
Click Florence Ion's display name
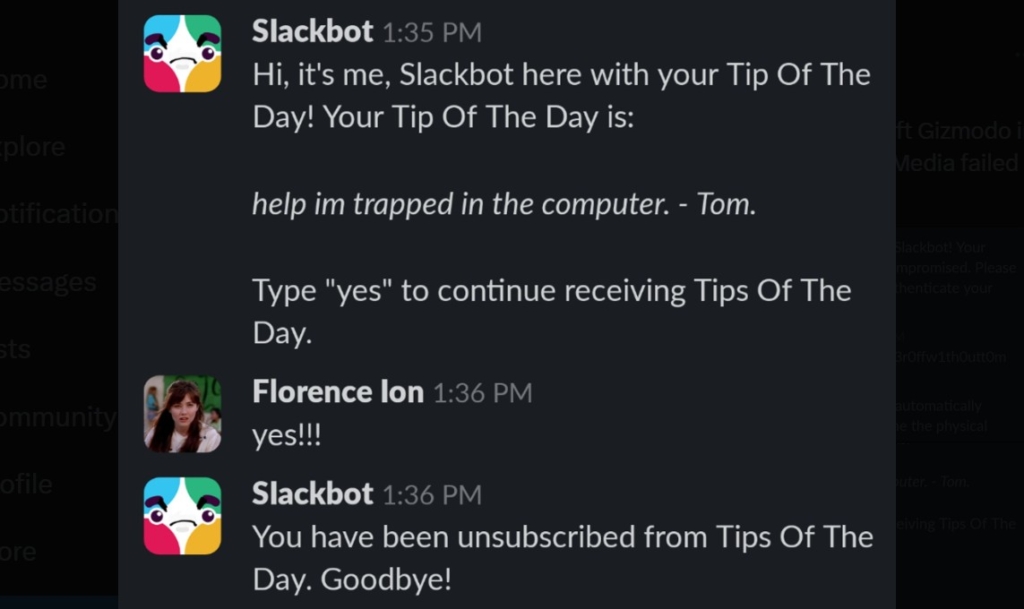pyautogui.click(x=336, y=392)
